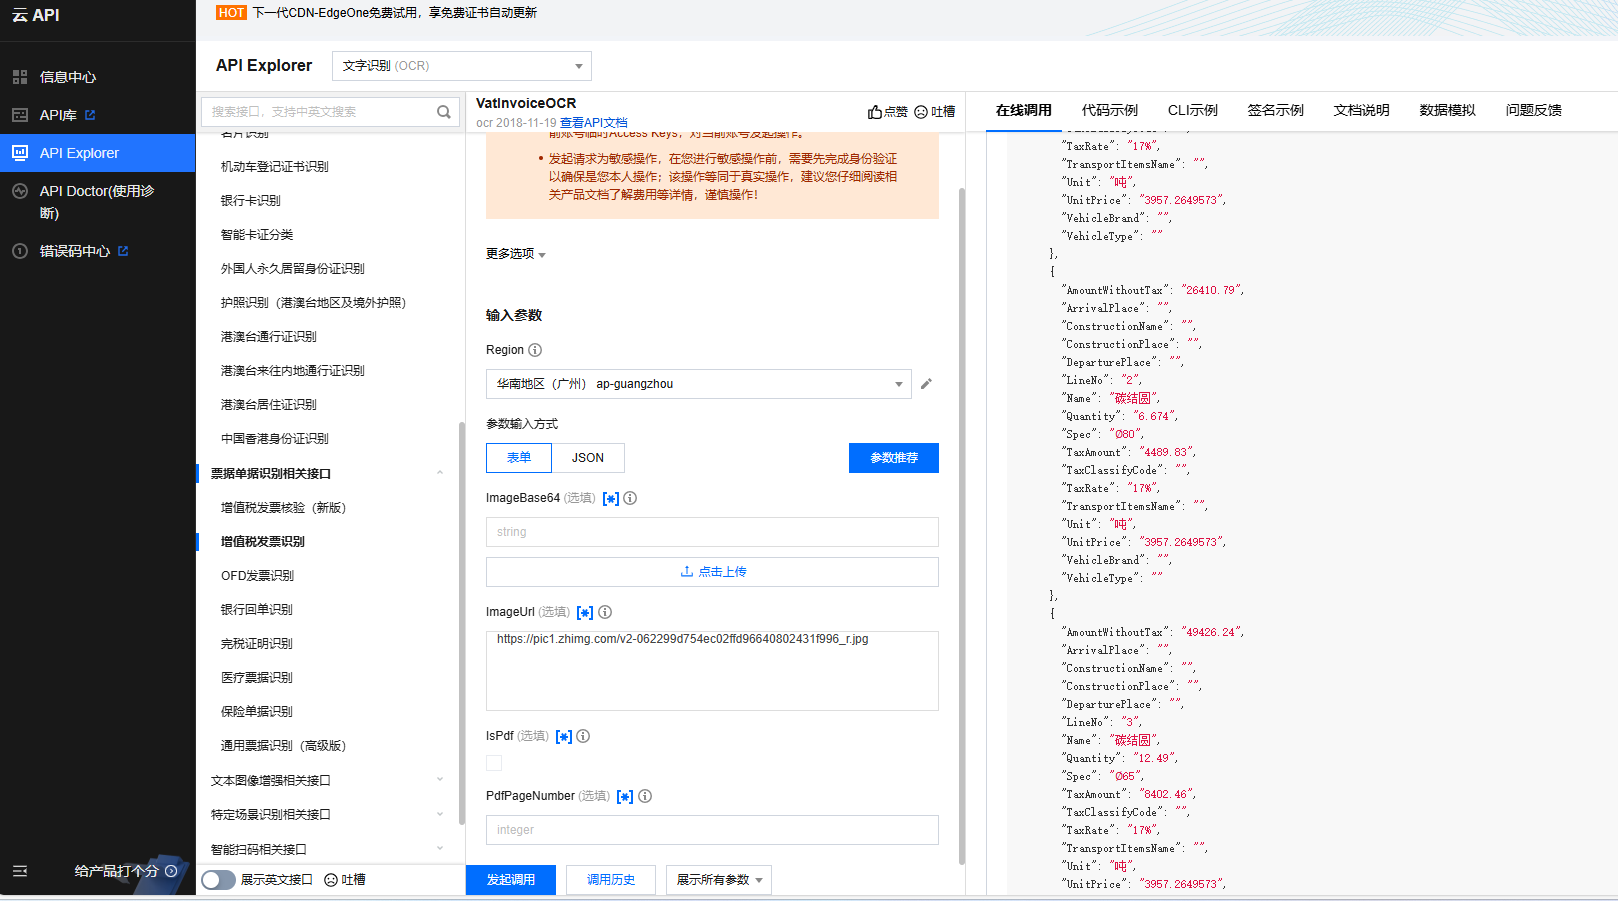Click the Region info icon
Image resolution: width=1618 pixels, height=901 pixels.
535,350
